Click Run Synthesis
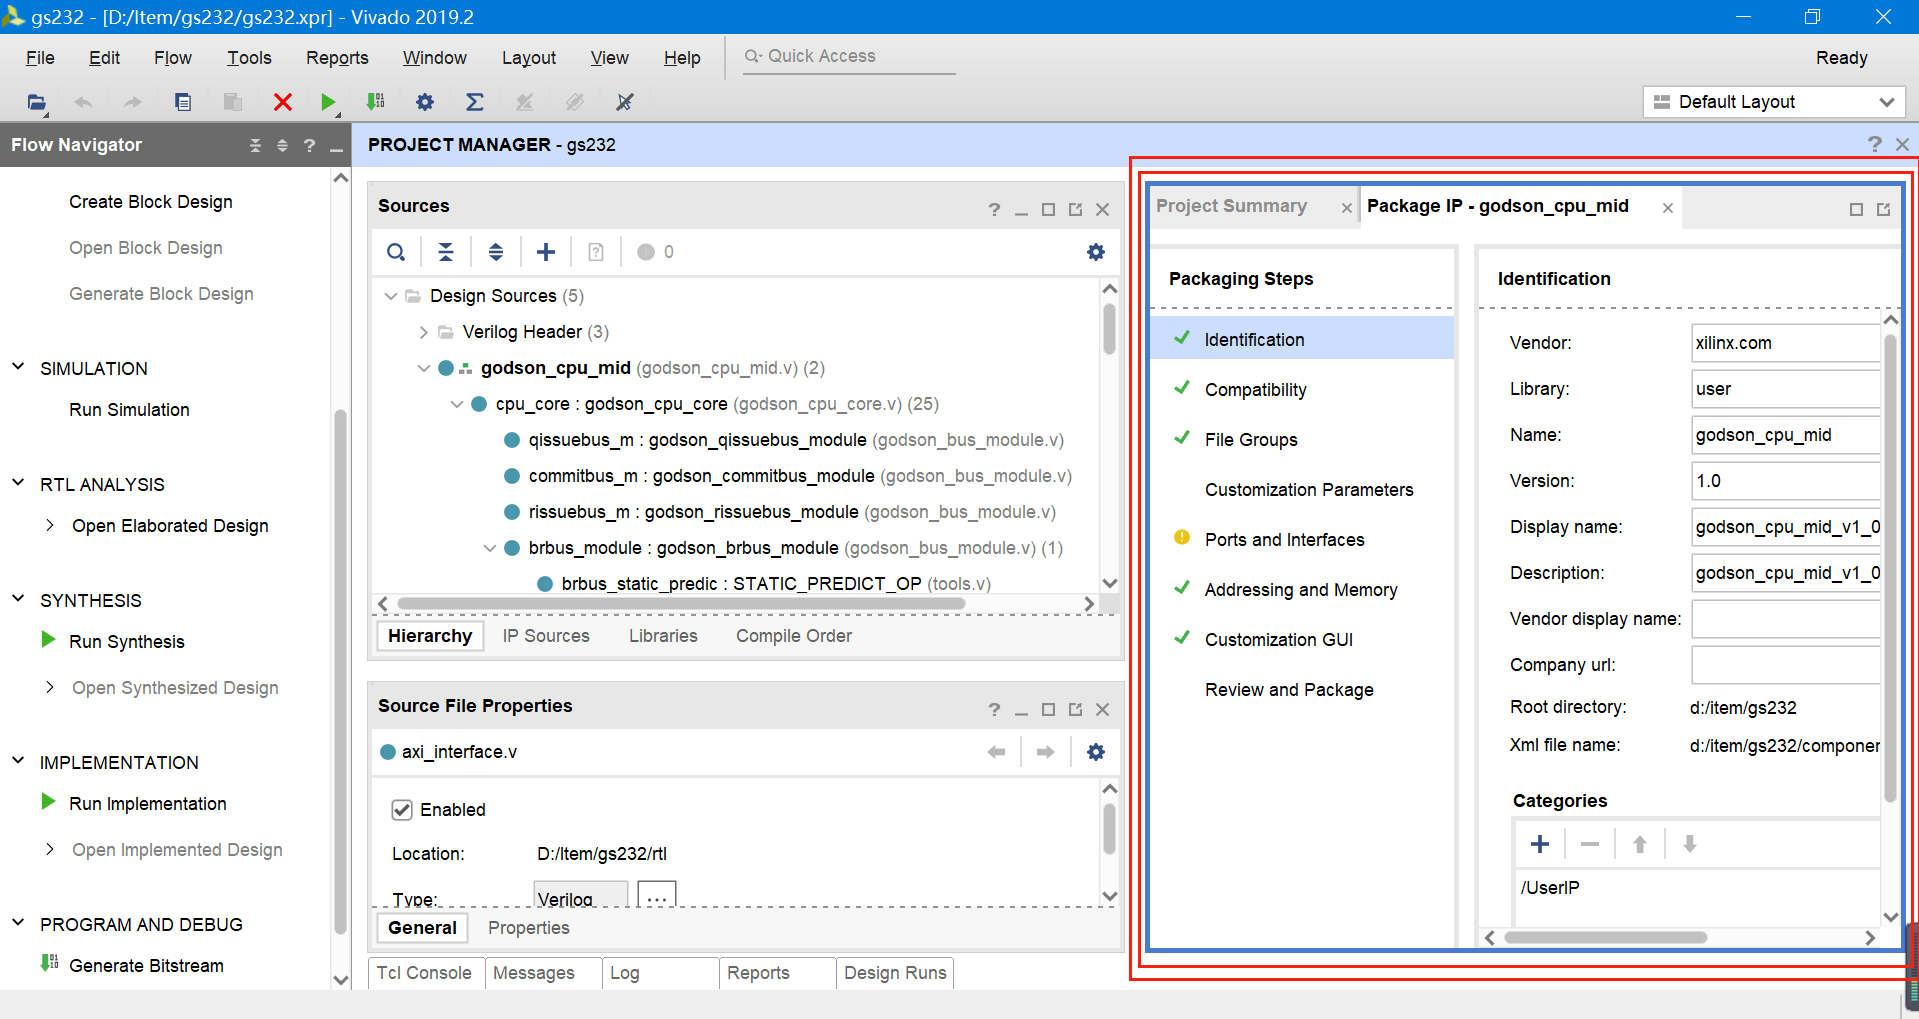This screenshot has width=1919, height=1019. [127, 642]
